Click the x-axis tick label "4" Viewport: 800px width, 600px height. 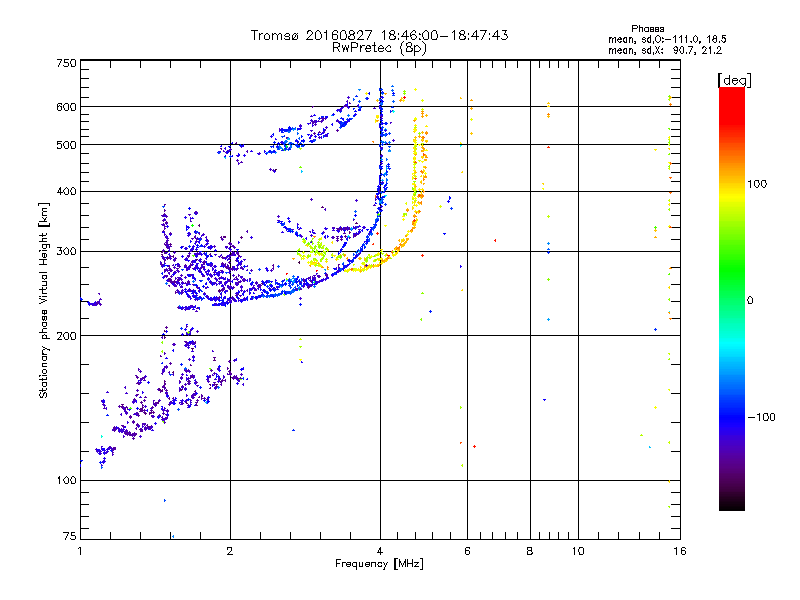380,551
